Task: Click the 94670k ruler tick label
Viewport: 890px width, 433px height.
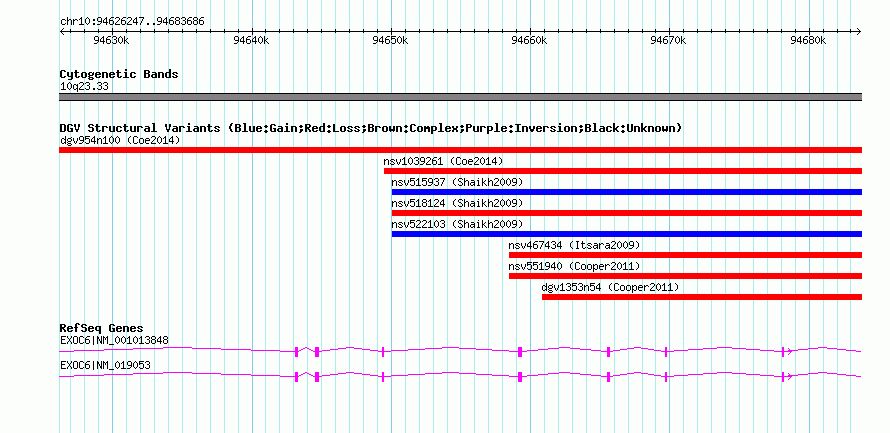Action: (x=669, y=40)
